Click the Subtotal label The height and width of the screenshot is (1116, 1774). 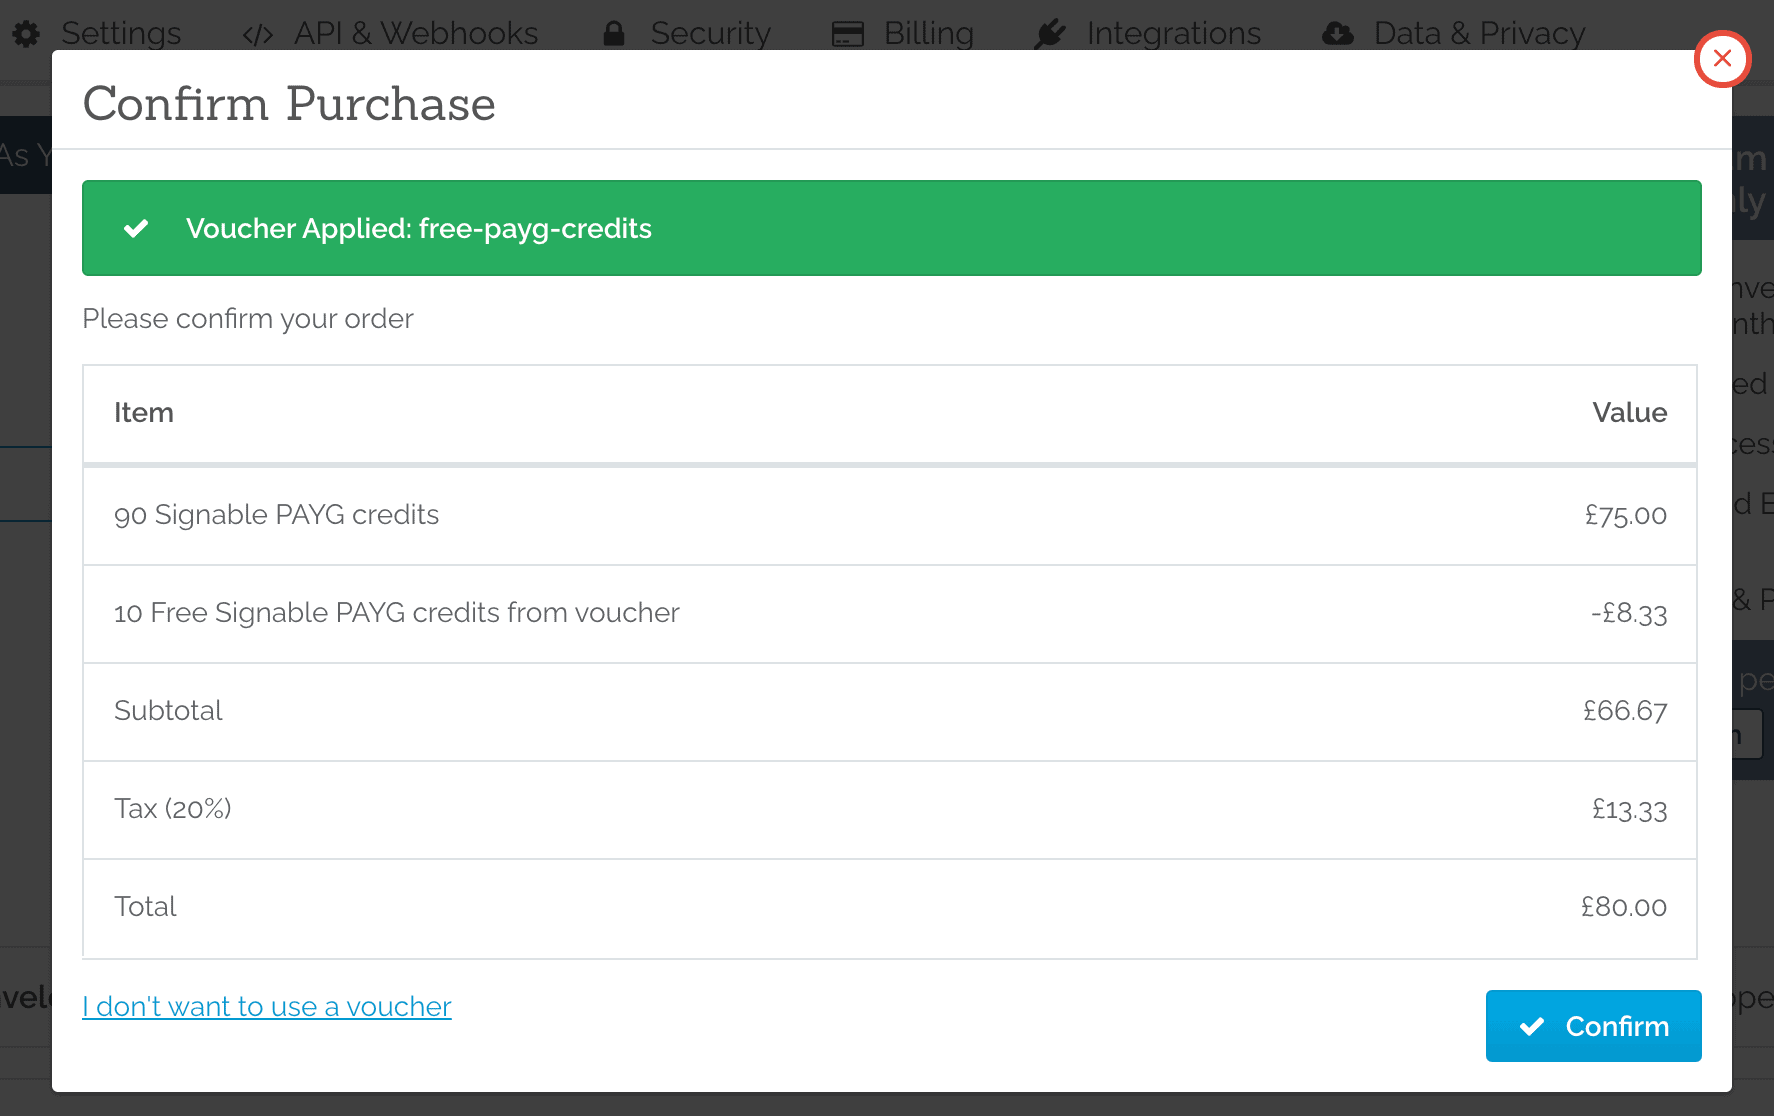(168, 711)
